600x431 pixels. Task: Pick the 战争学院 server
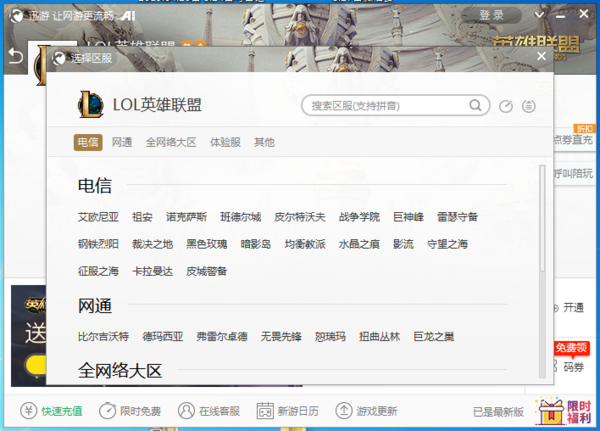(x=359, y=217)
